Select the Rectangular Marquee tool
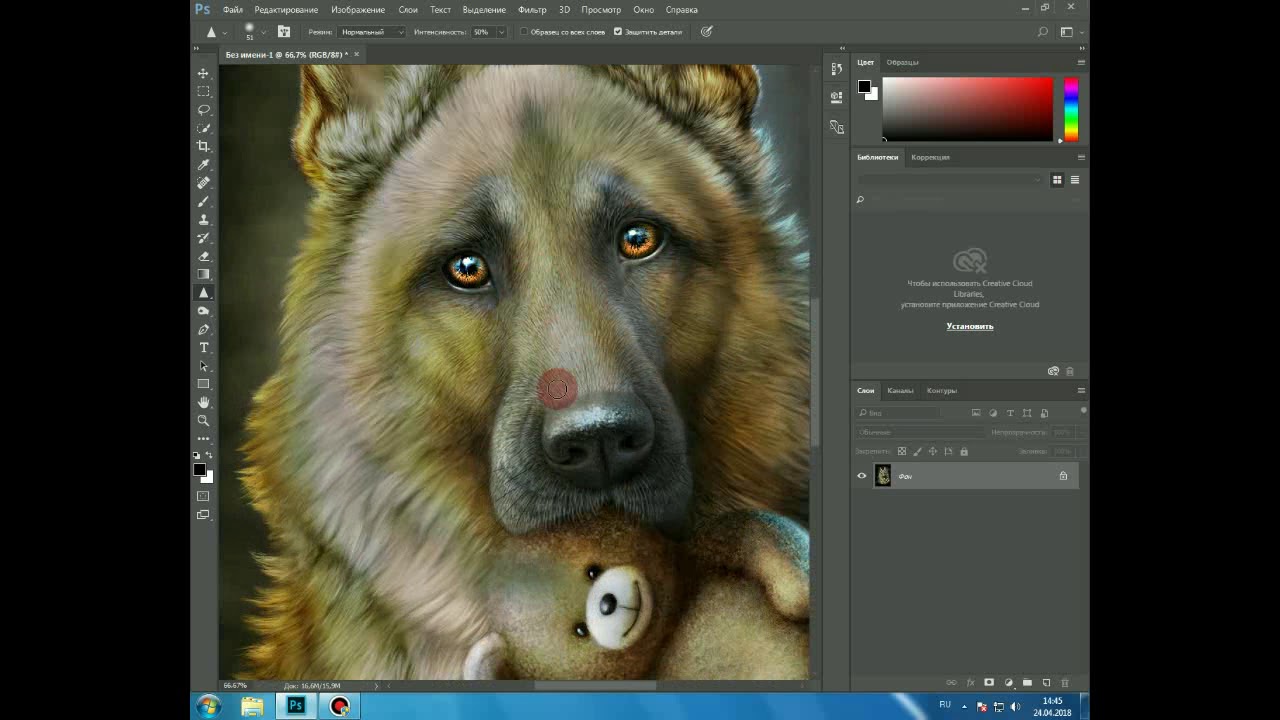 [203, 91]
